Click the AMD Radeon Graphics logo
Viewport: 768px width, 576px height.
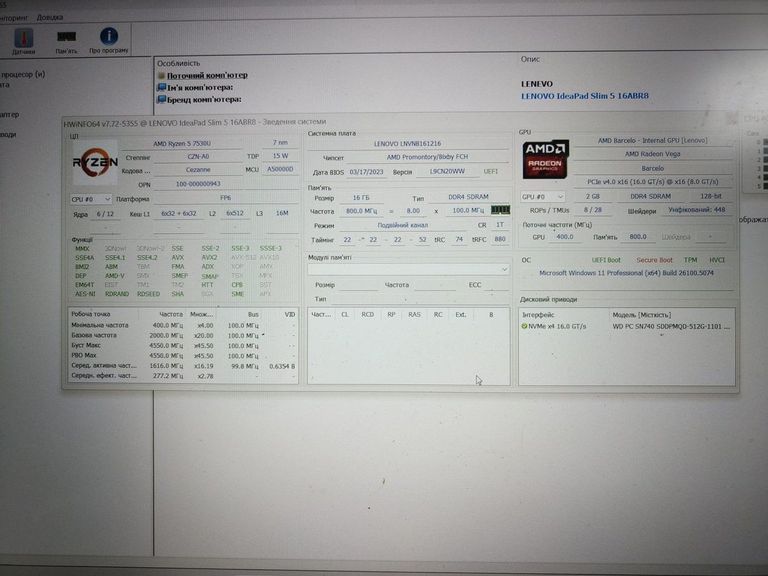coord(545,159)
